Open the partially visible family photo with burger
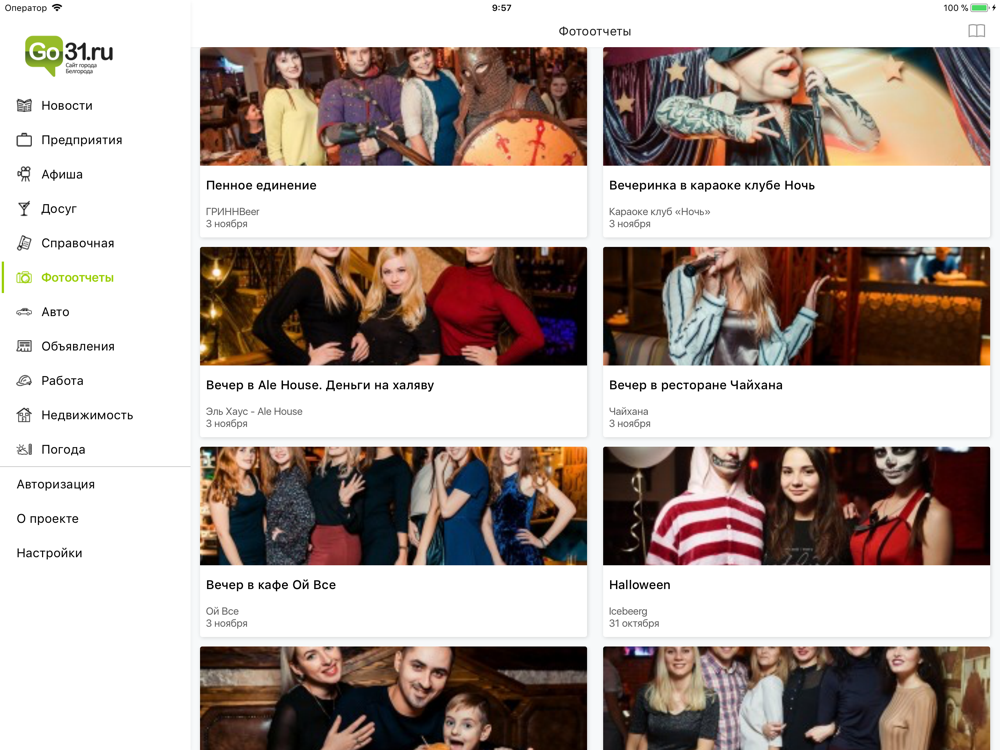The height and width of the screenshot is (750, 1000). click(393, 698)
